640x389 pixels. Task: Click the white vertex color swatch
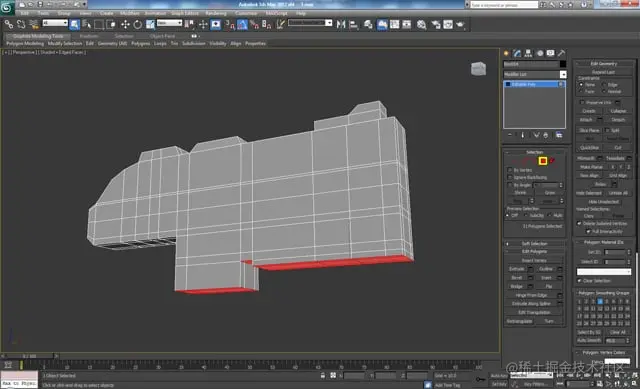coord(617,360)
